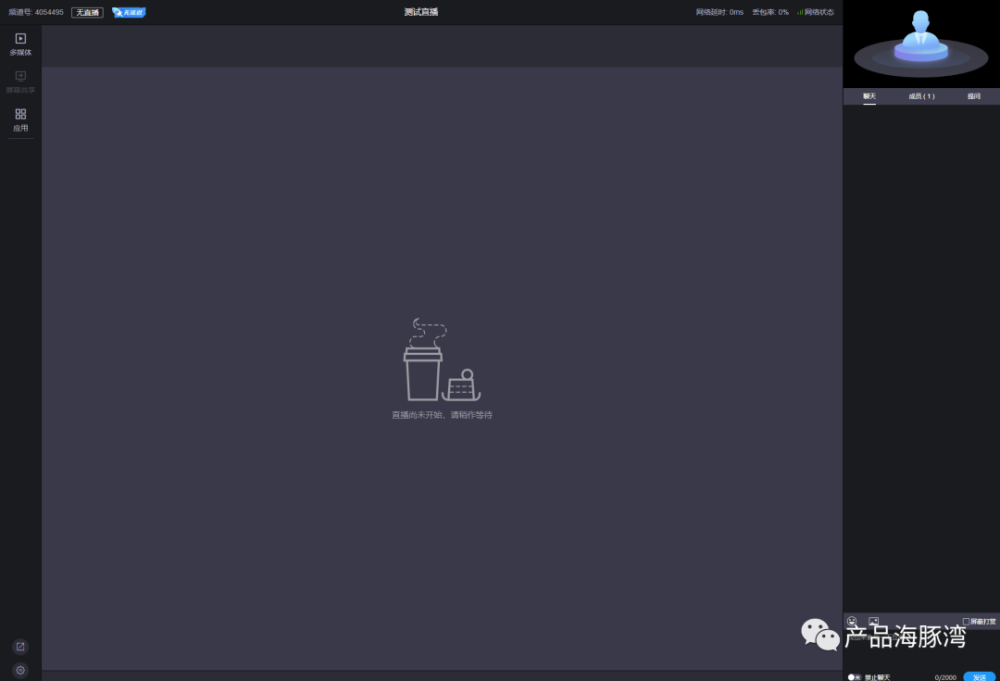Open the emoji picker in chat
1000x681 pixels.
click(x=852, y=621)
